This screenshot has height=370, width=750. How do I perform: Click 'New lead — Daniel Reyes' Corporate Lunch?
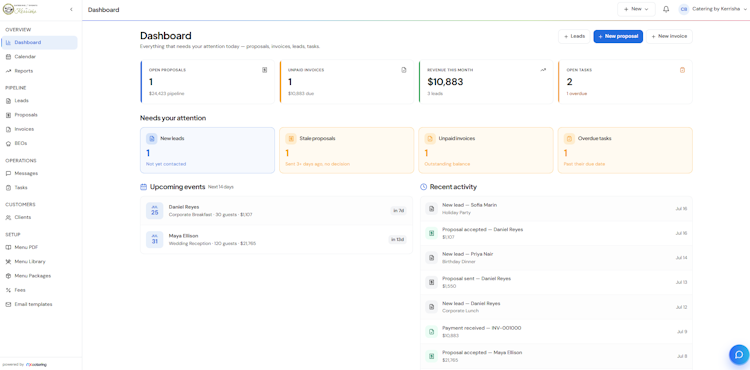(556, 307)
